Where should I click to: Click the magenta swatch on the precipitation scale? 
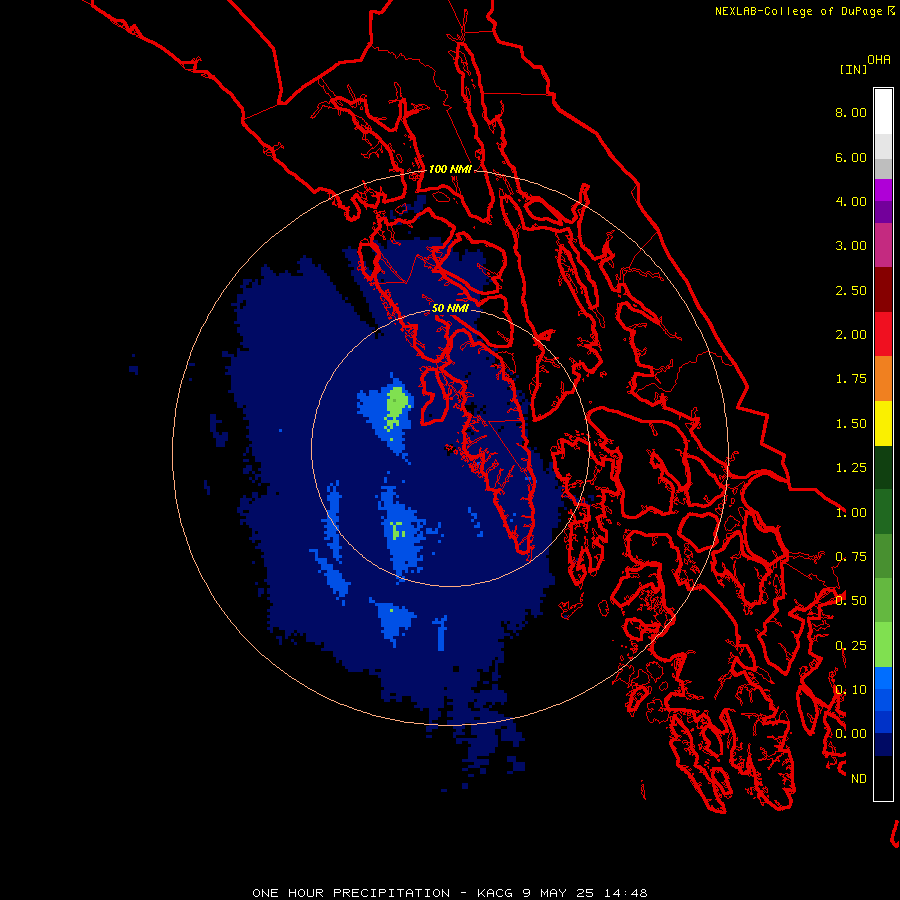click(883, 190)
